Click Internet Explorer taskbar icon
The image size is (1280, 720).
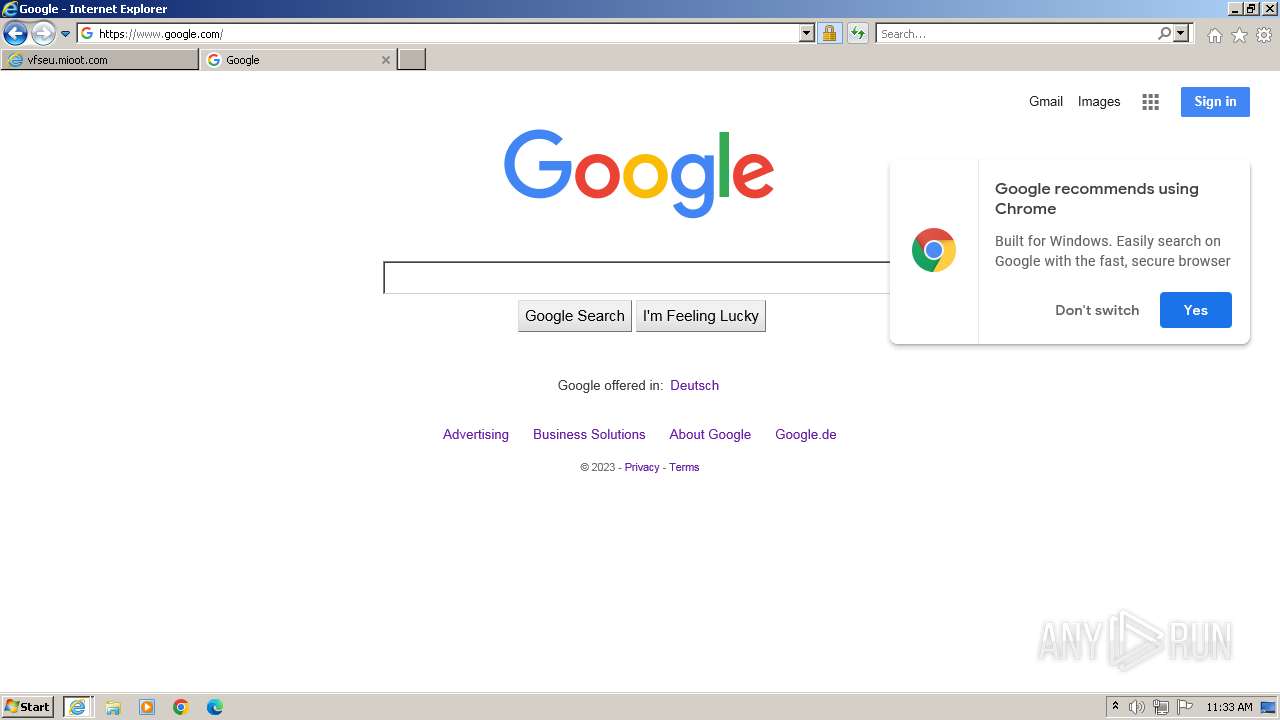point(78,706)
